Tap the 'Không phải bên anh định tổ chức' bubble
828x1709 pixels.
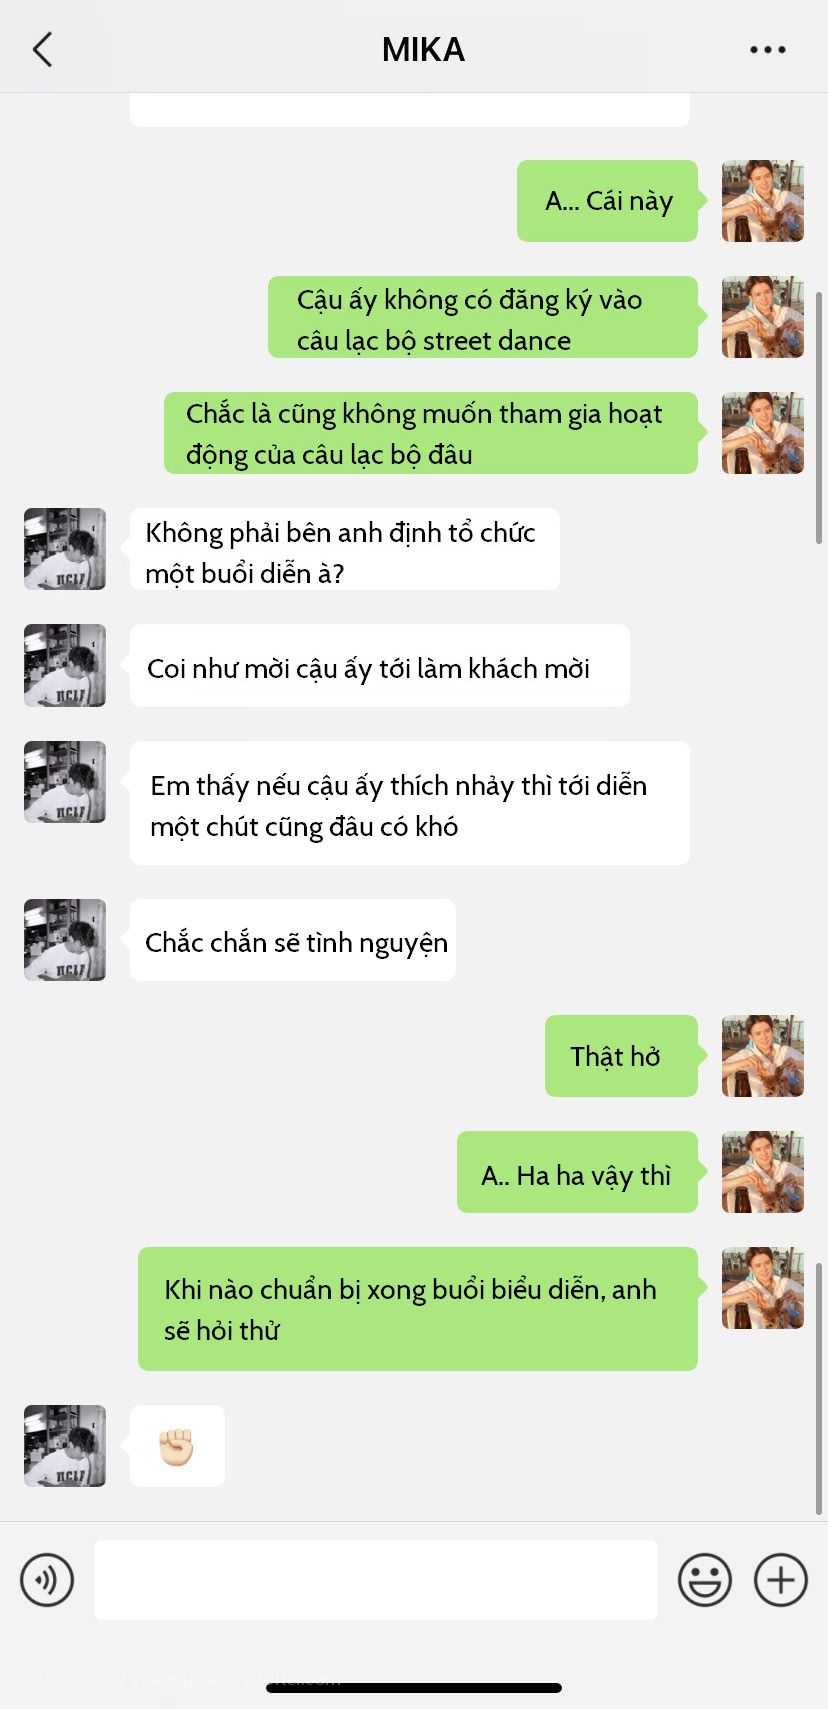345,549
